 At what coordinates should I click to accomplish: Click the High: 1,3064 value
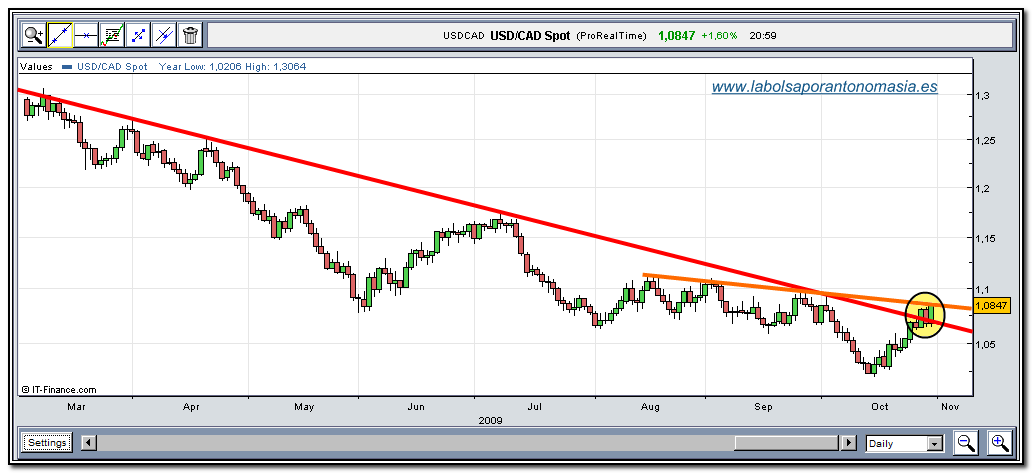[275, 66]
